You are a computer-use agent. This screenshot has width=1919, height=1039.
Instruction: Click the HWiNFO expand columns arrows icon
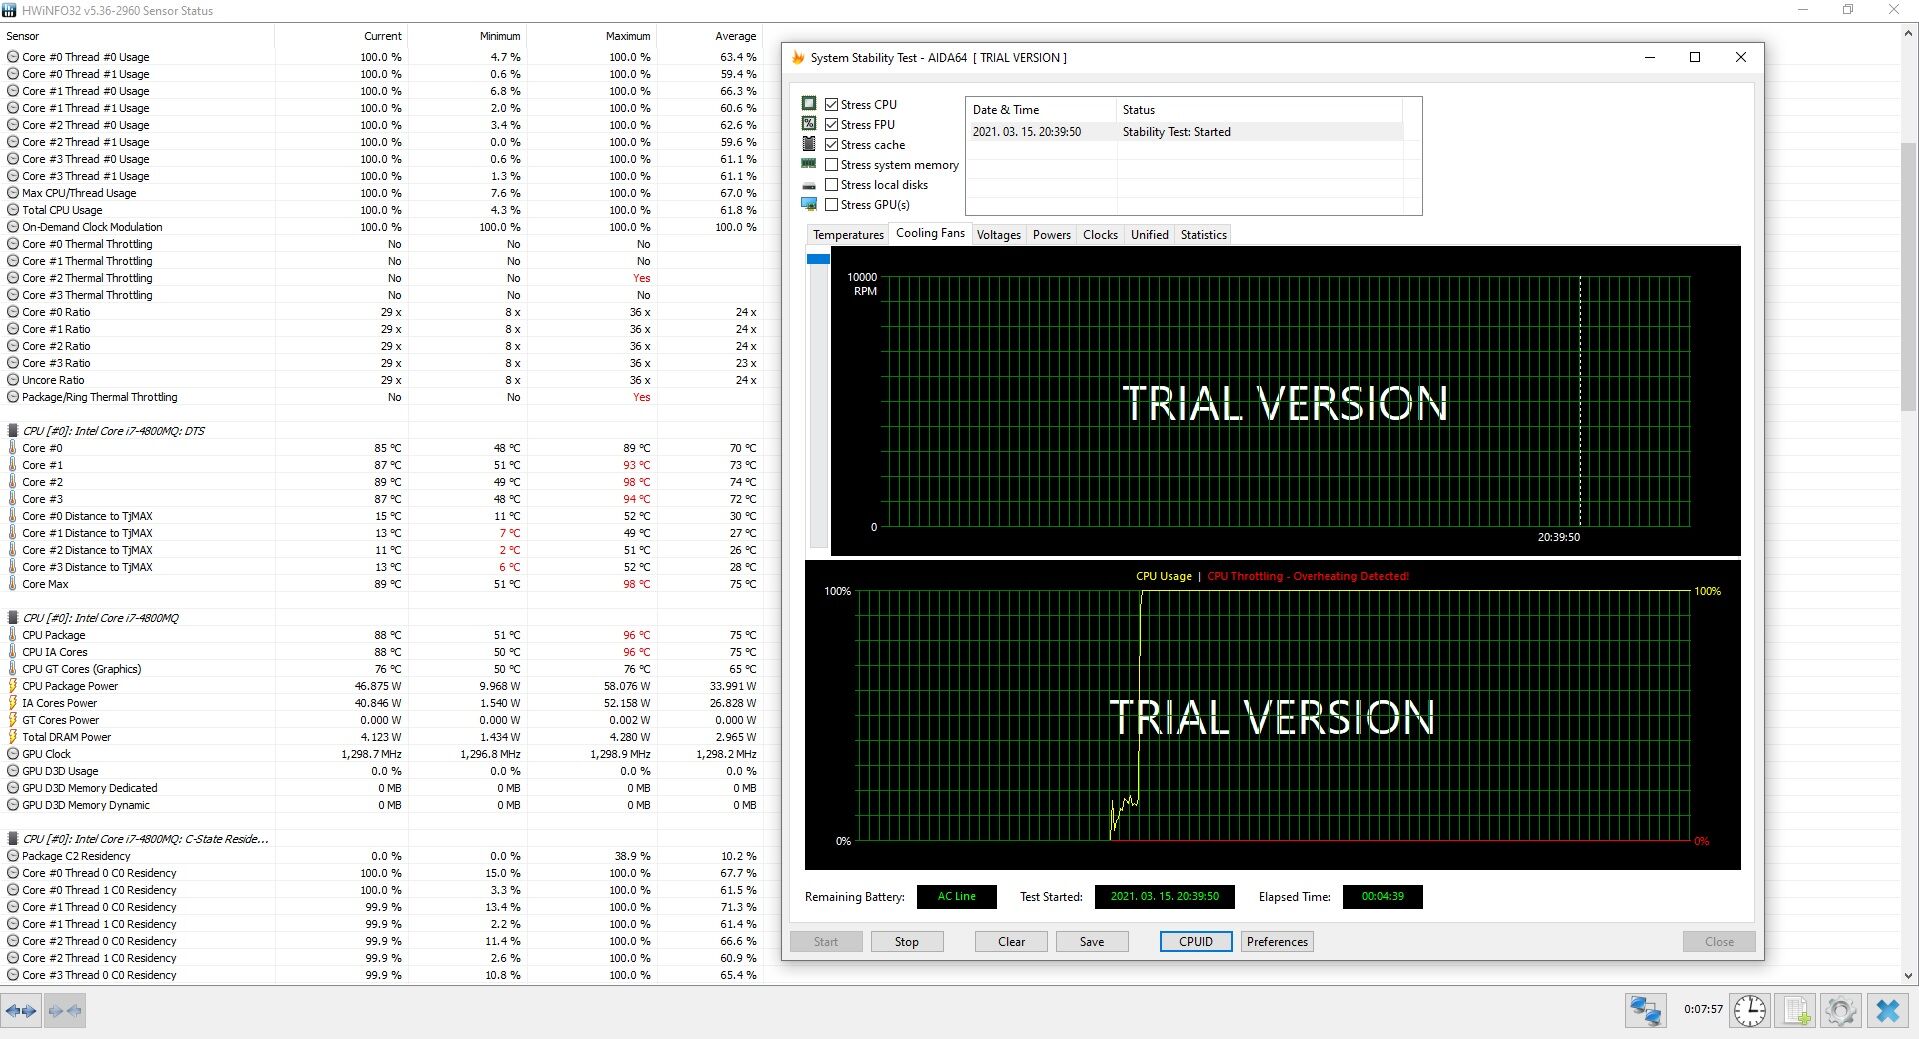tap(22, 1011)
